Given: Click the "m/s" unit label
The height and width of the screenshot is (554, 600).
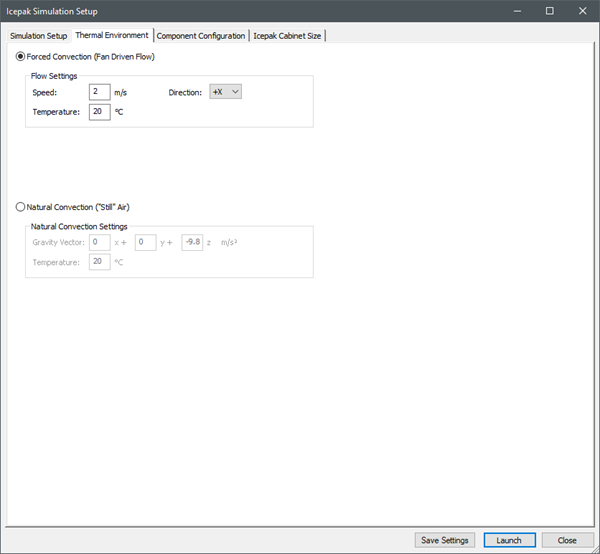Looking at the screenshot, I should [x=121, y=93].
